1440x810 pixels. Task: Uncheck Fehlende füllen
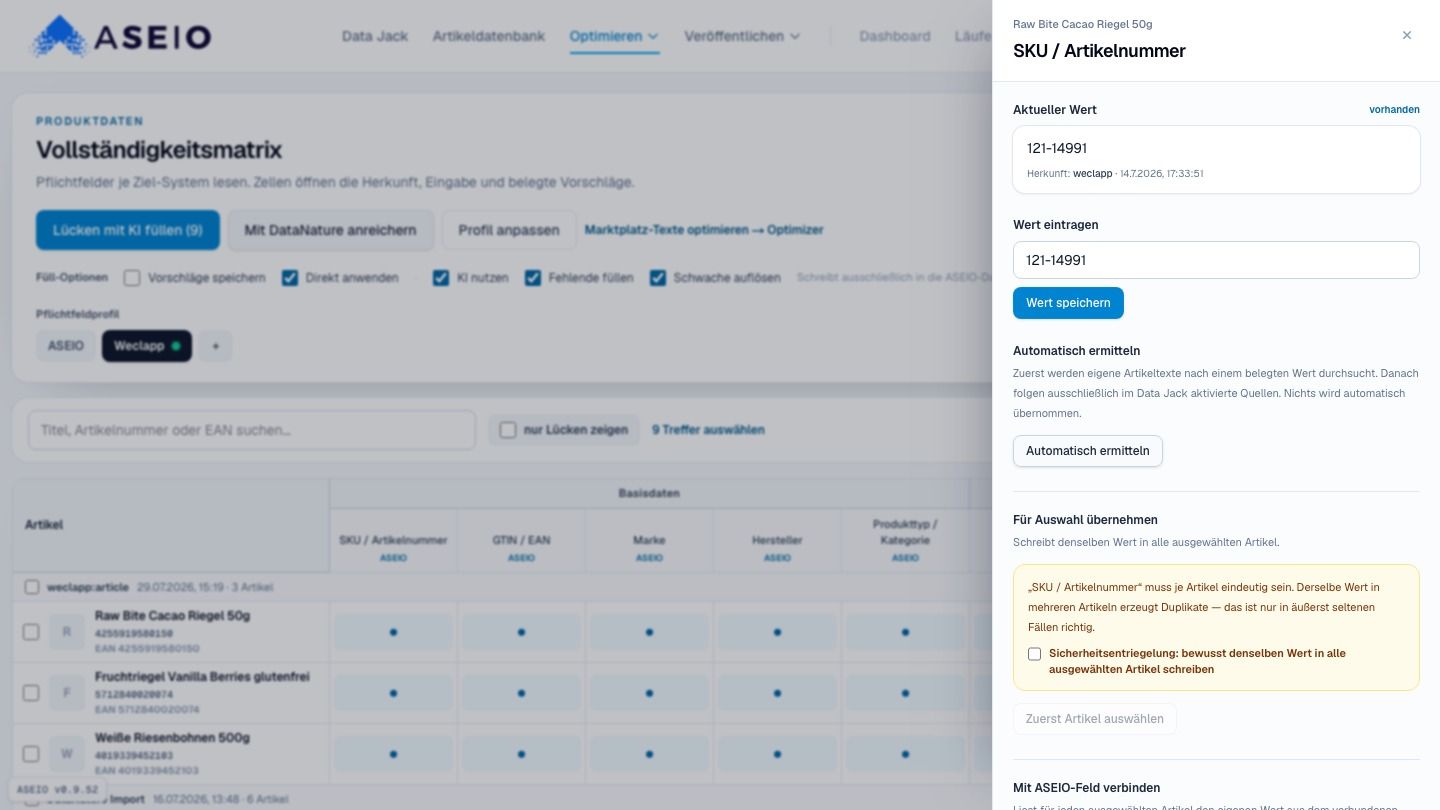[x=533, y=278]
